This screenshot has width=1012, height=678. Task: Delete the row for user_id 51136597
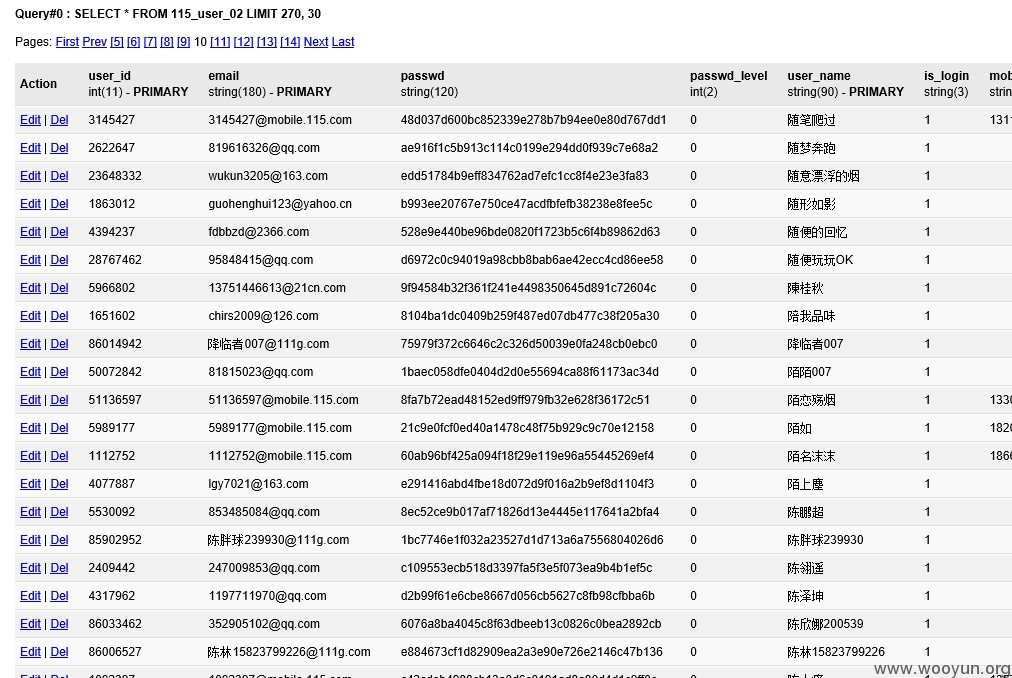tap(59, 400)
